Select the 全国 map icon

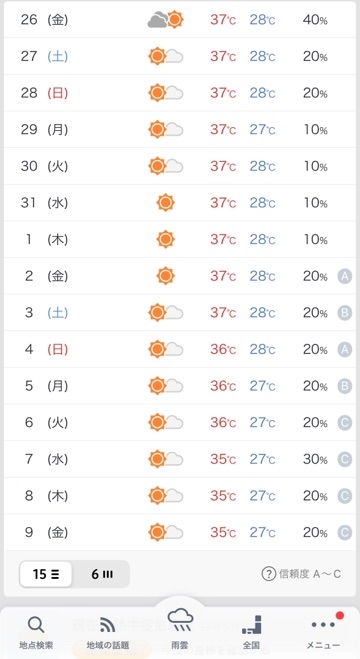coord(251,625)
